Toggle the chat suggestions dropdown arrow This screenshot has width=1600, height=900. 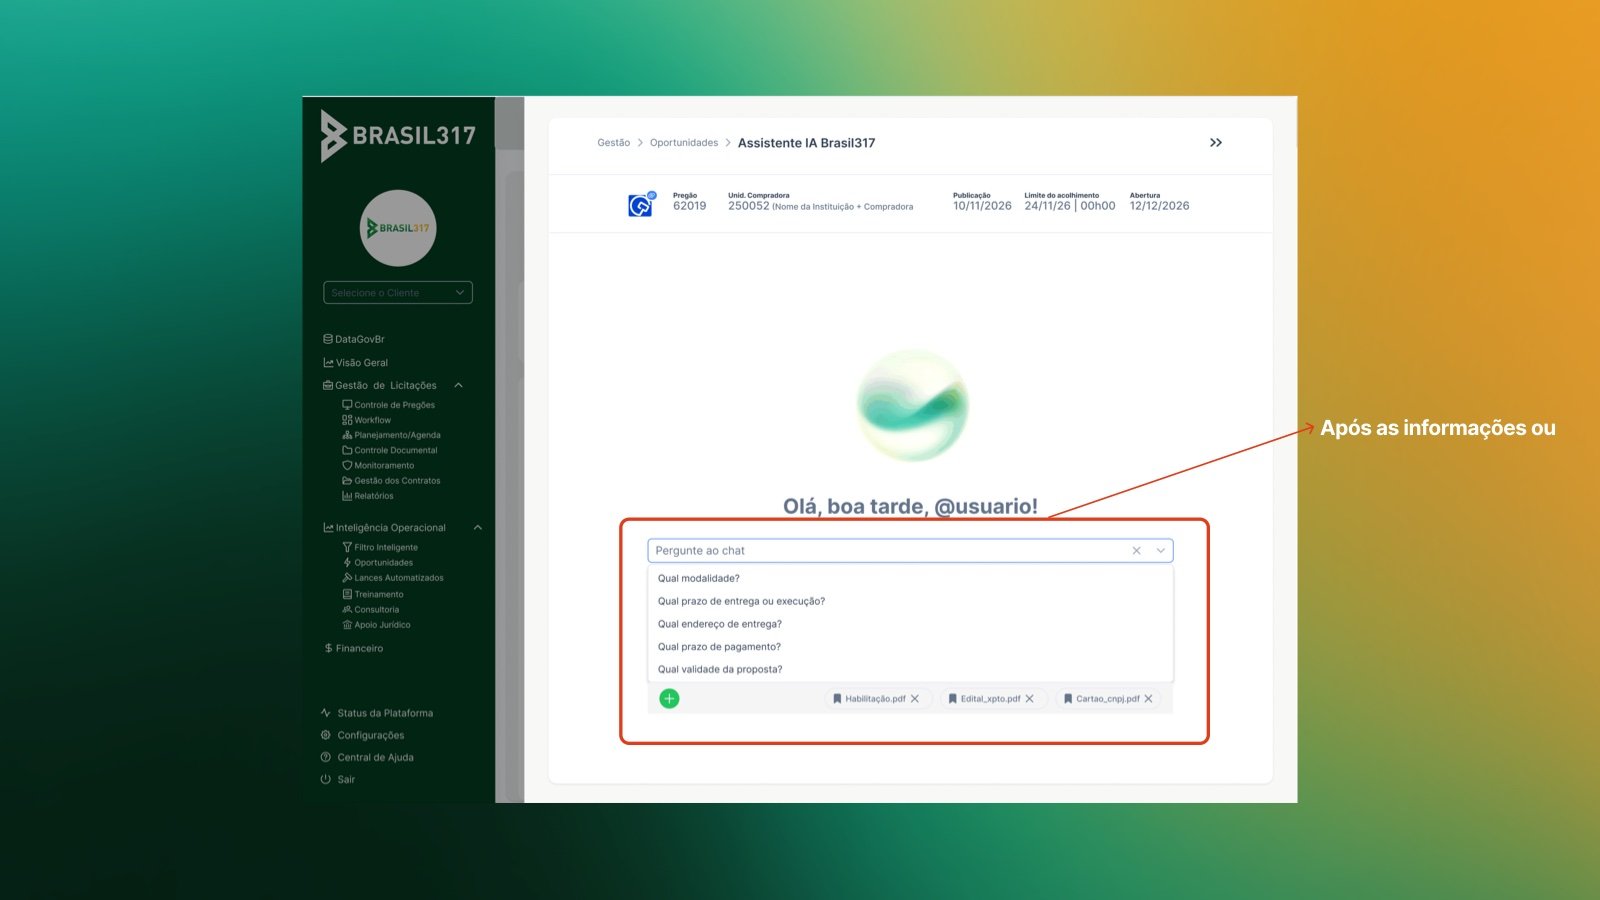tap(1161, 551)
